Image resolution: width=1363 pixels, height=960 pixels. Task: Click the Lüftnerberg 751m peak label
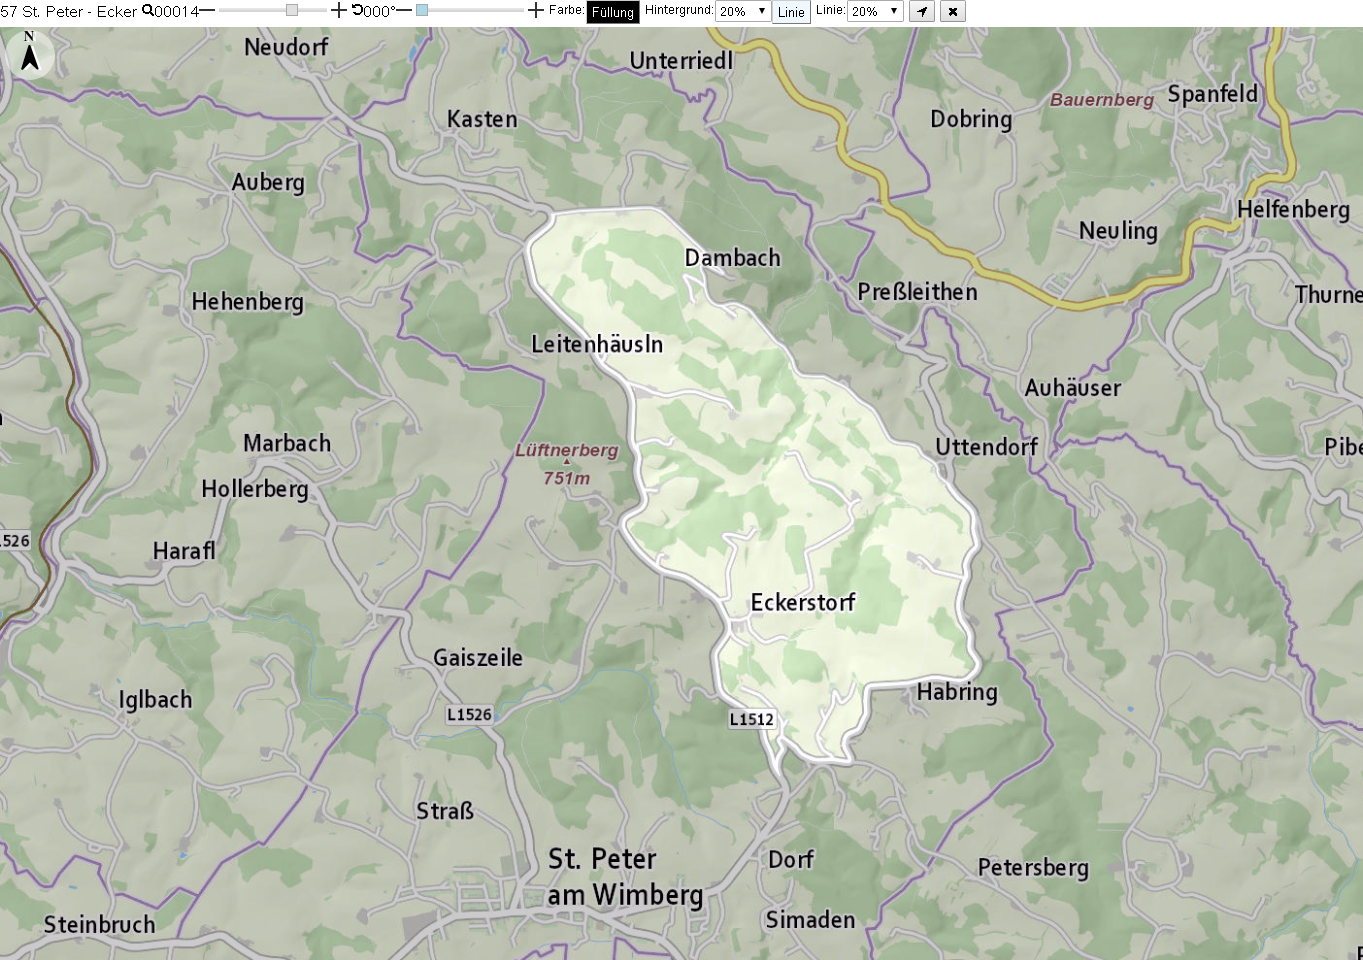click(x=567, y=464)
